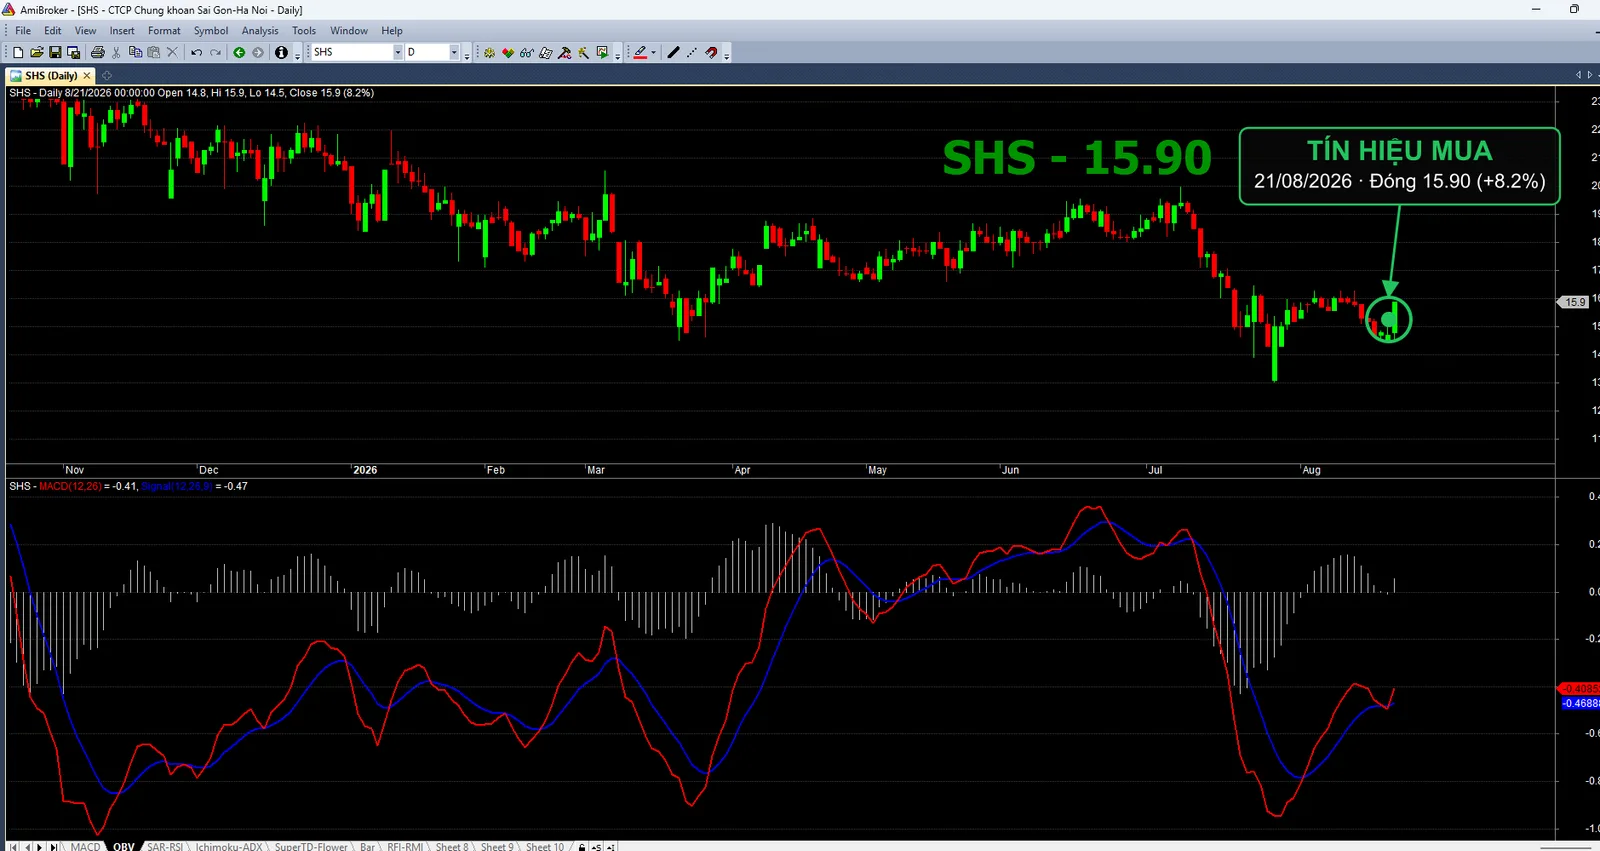Click the Paste clipboard icon
Screen dimensions: 1600x851
click(153, 52)
